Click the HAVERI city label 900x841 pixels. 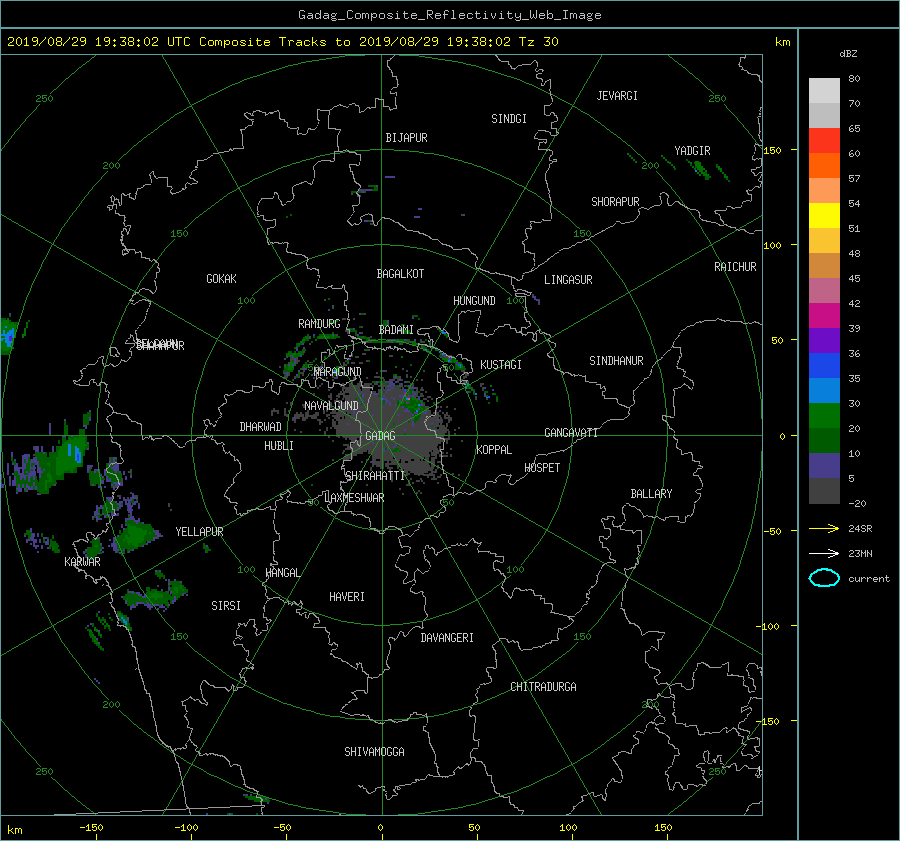click(347, 597)
